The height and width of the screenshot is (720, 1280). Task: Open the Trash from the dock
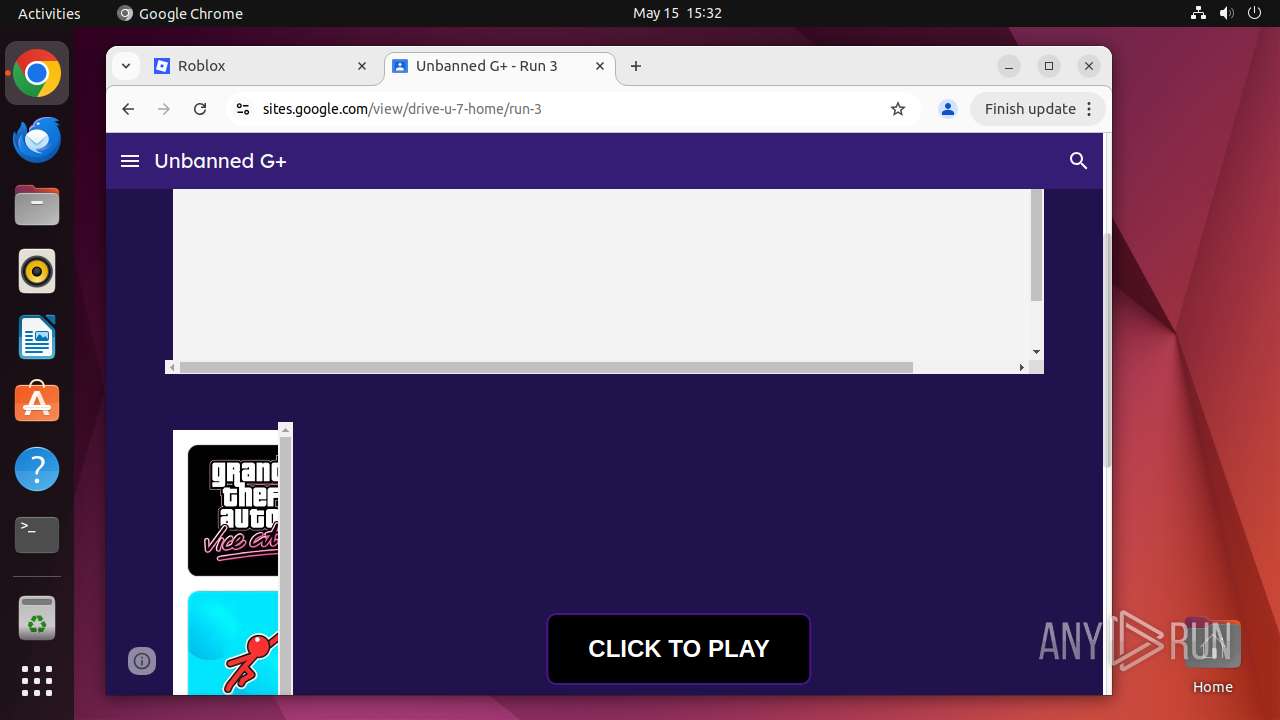coord(37,618)
